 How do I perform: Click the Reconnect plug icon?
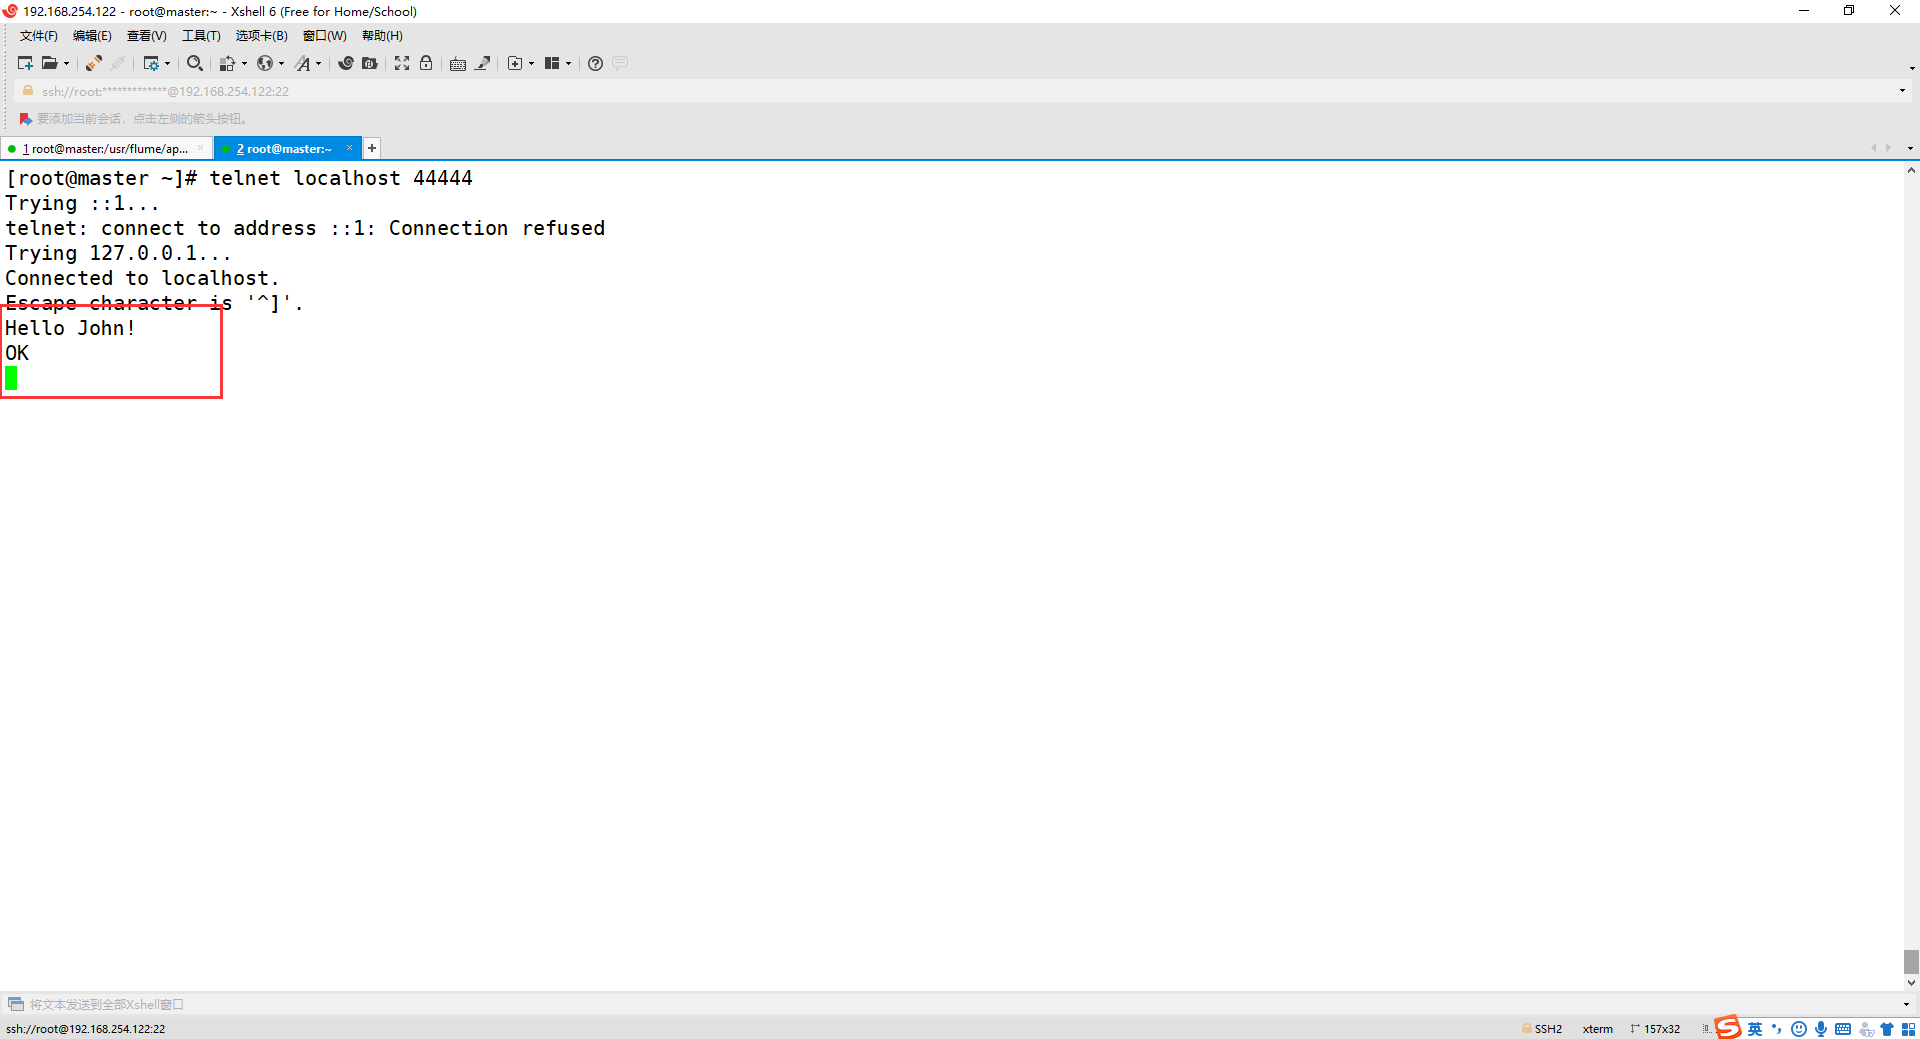coord(93,63)
